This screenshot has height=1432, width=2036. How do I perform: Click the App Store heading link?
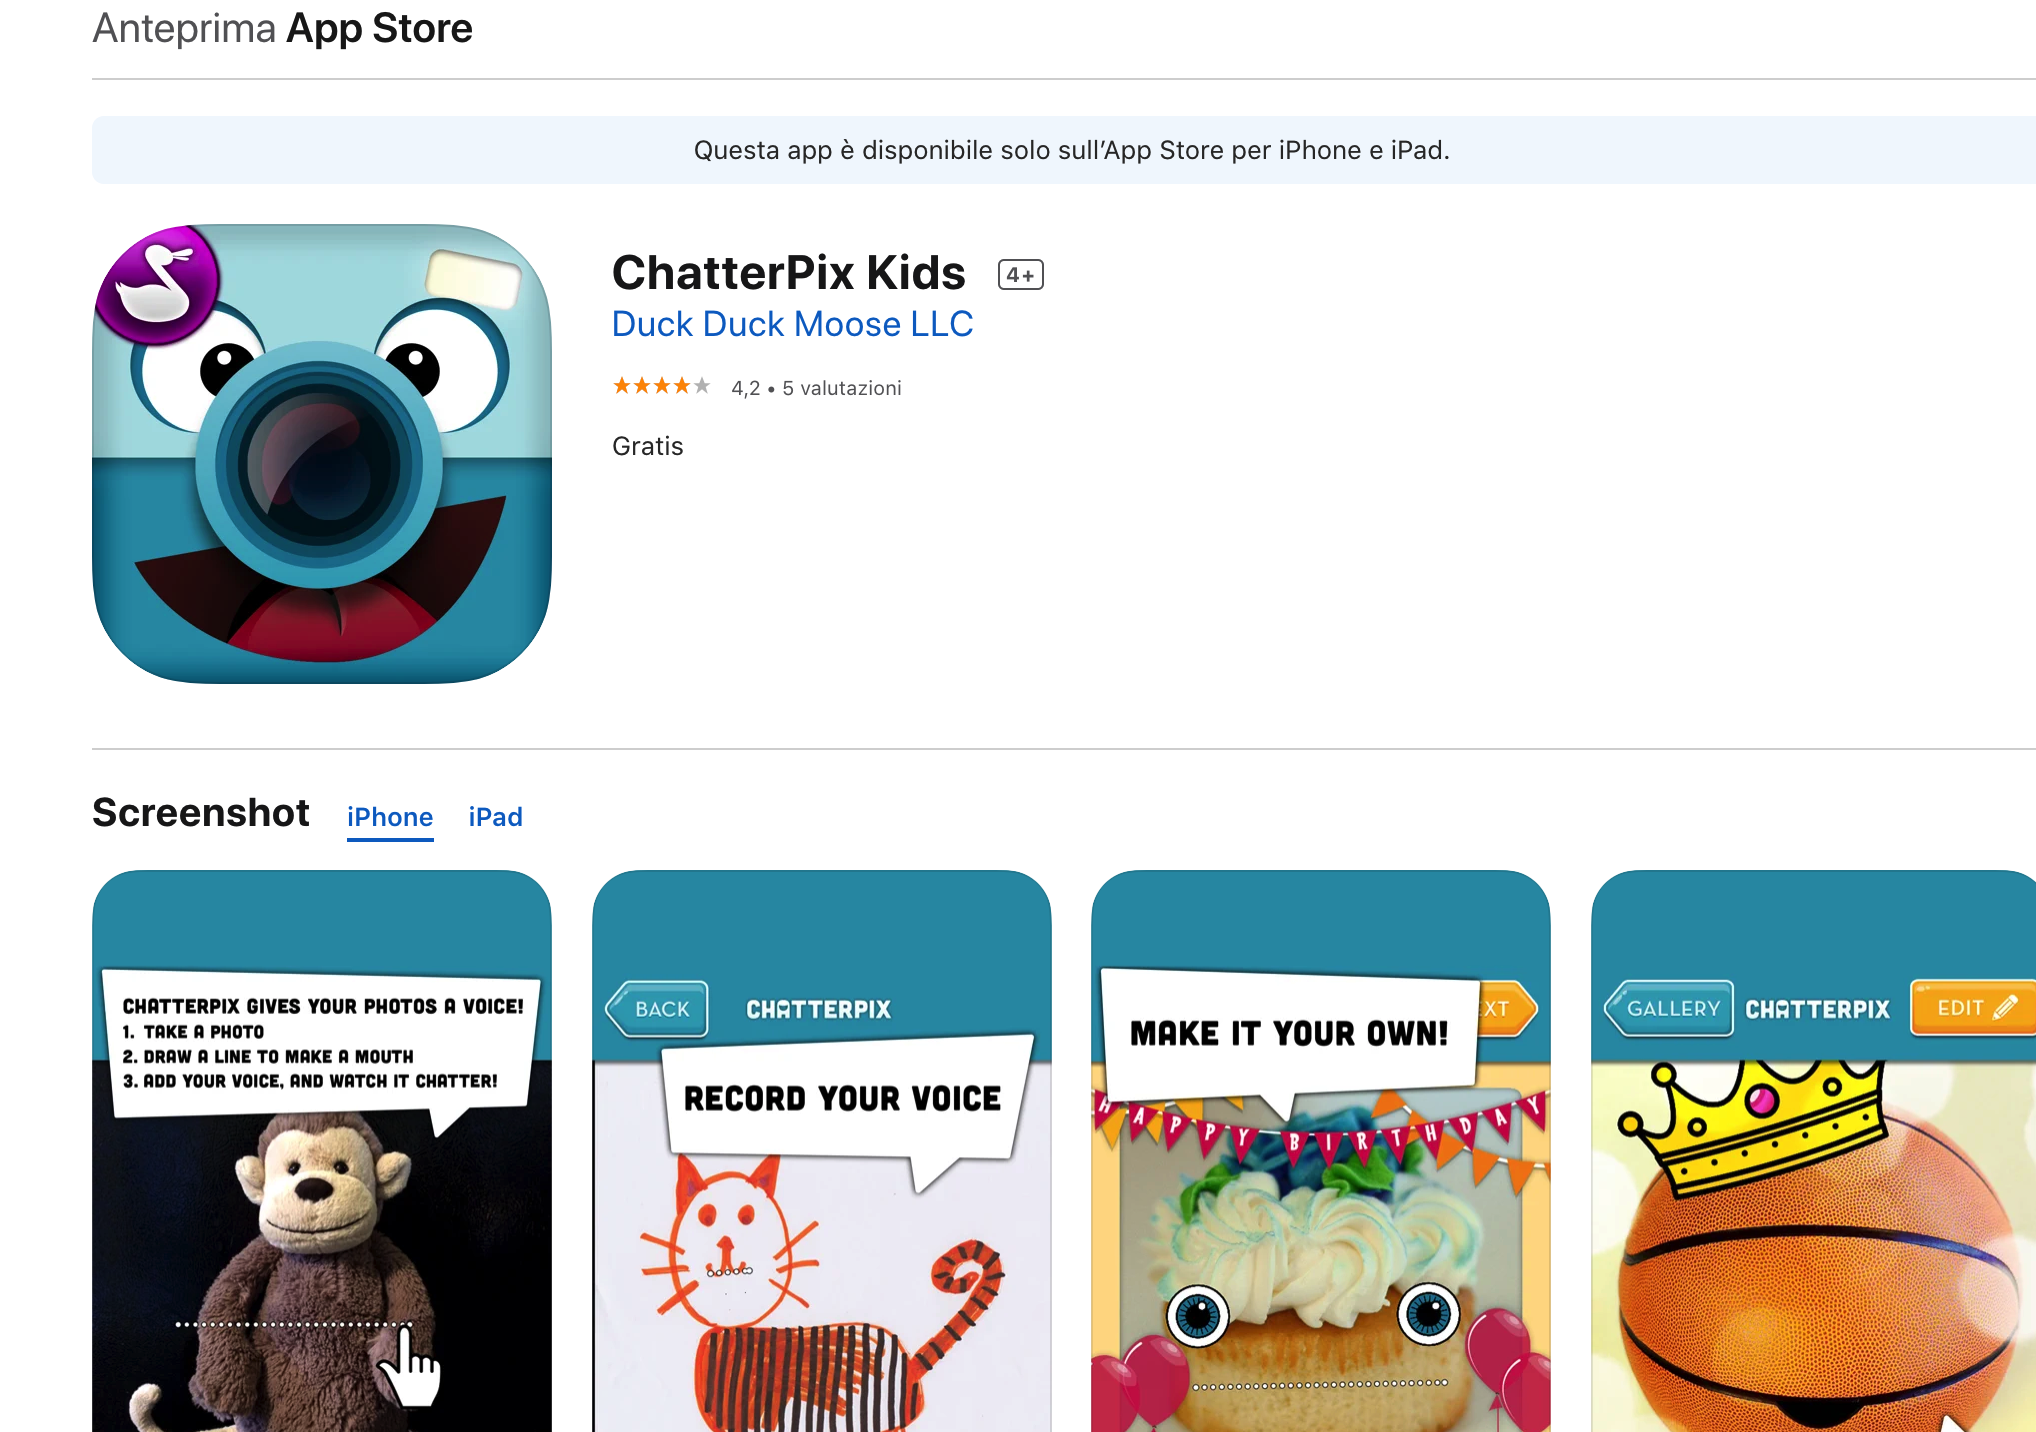(379, 28)
